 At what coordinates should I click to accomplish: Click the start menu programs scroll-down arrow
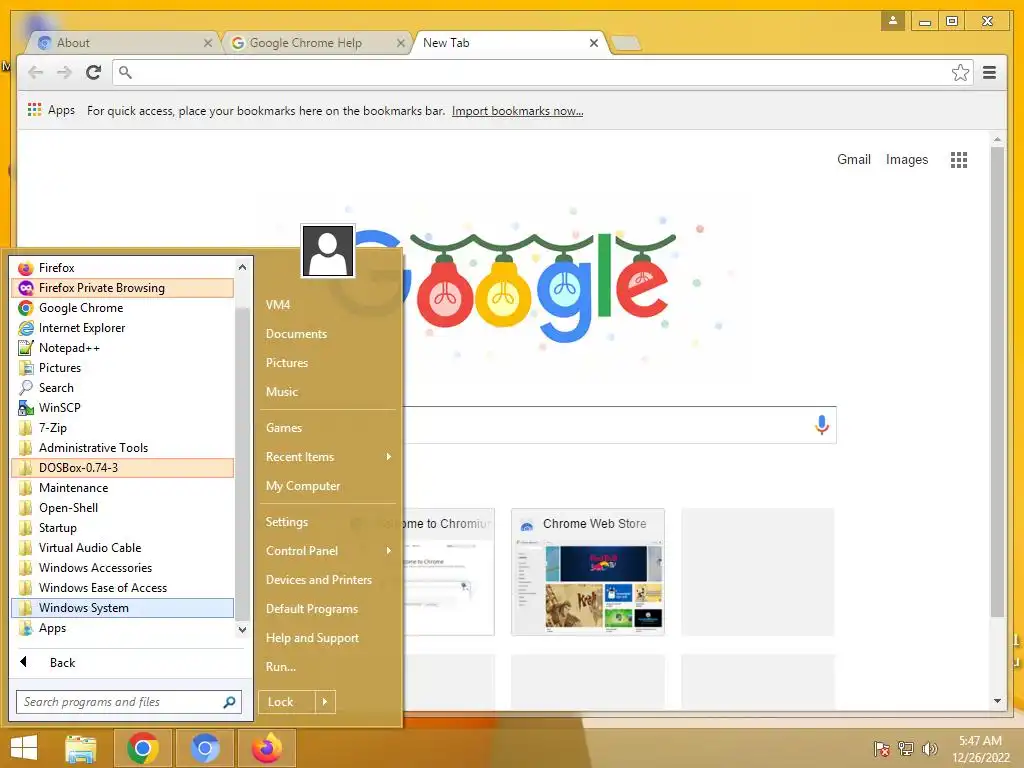(242, 630)
